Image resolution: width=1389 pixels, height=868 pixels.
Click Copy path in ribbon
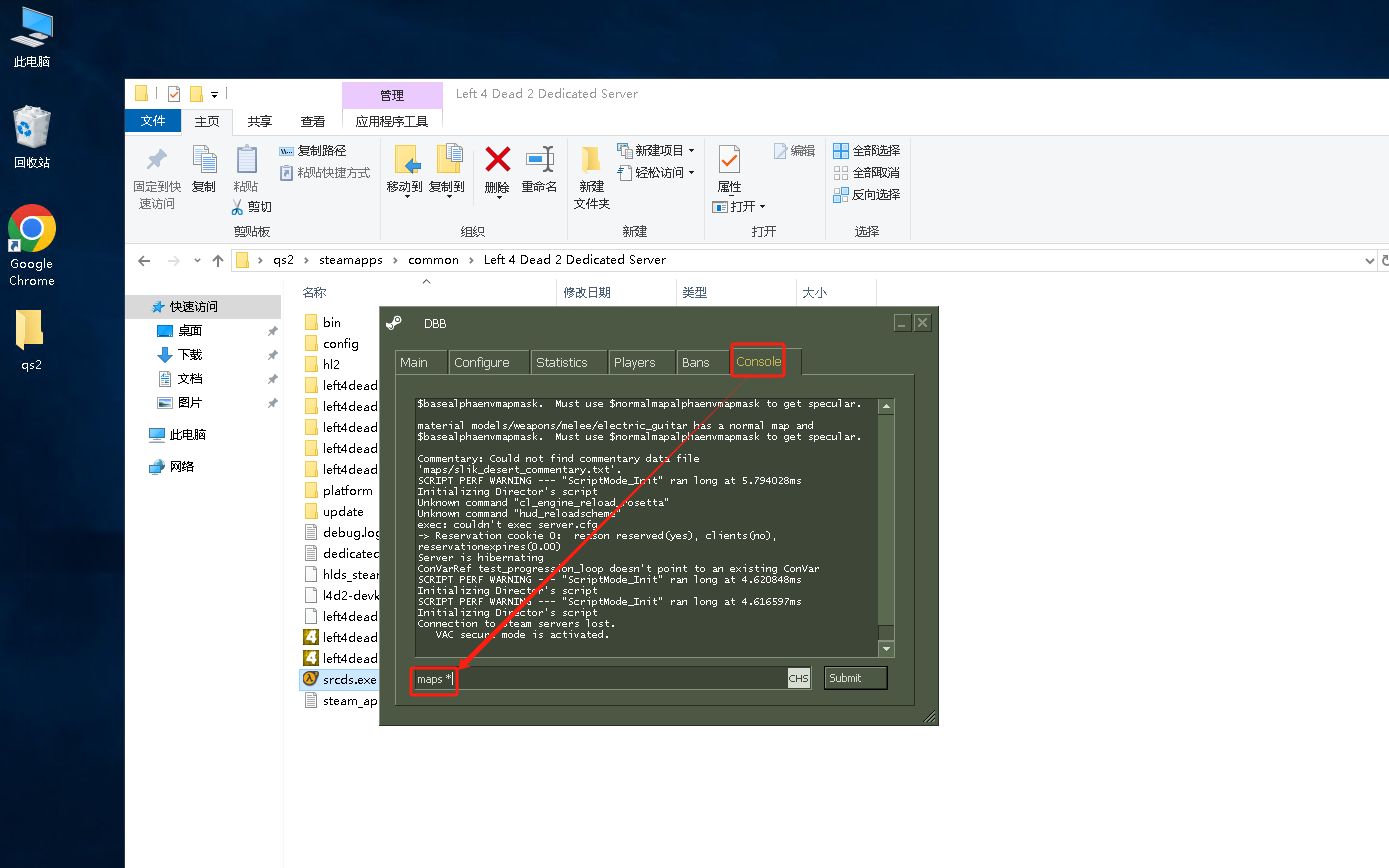coord(312,151)
